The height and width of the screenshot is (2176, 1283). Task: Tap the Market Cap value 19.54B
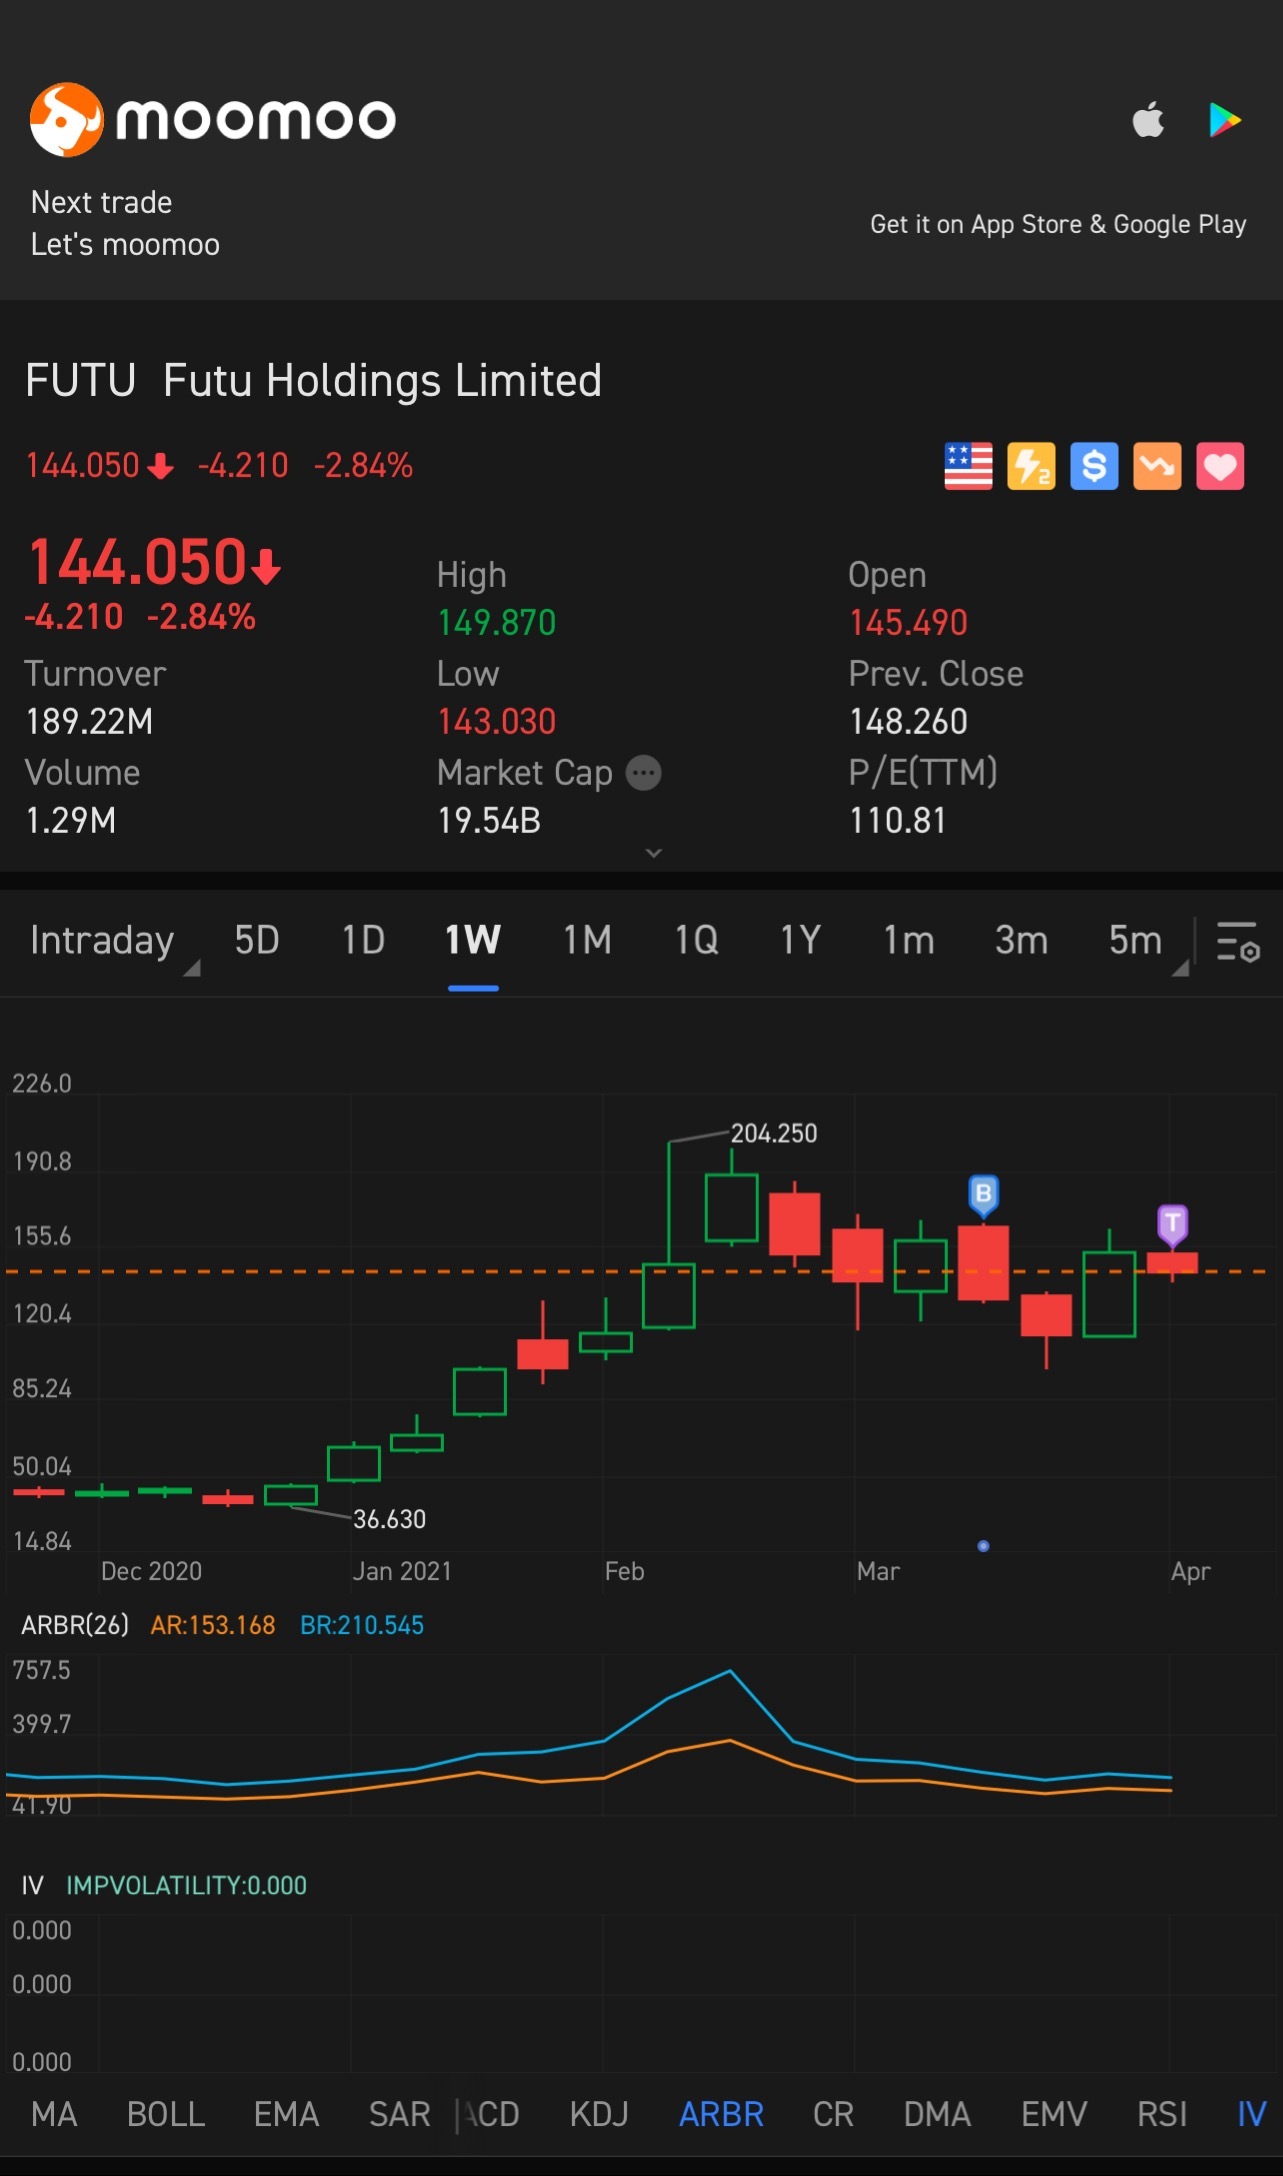[x=489, y=821]
